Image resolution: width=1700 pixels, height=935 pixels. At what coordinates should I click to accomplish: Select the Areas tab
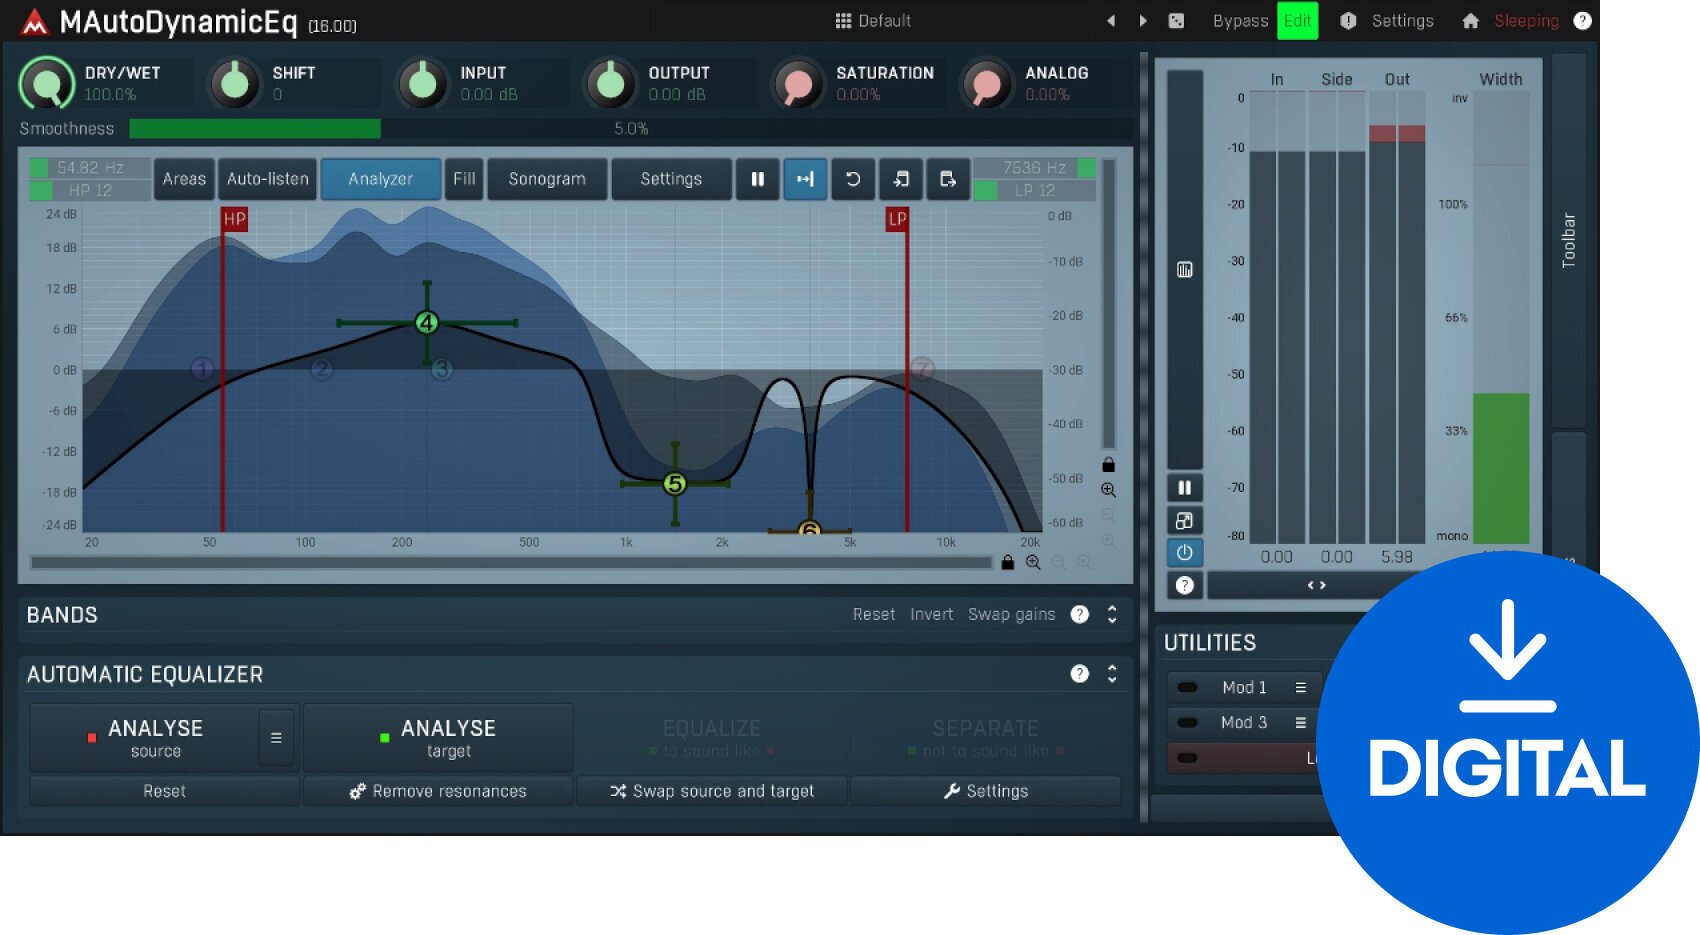184,179
